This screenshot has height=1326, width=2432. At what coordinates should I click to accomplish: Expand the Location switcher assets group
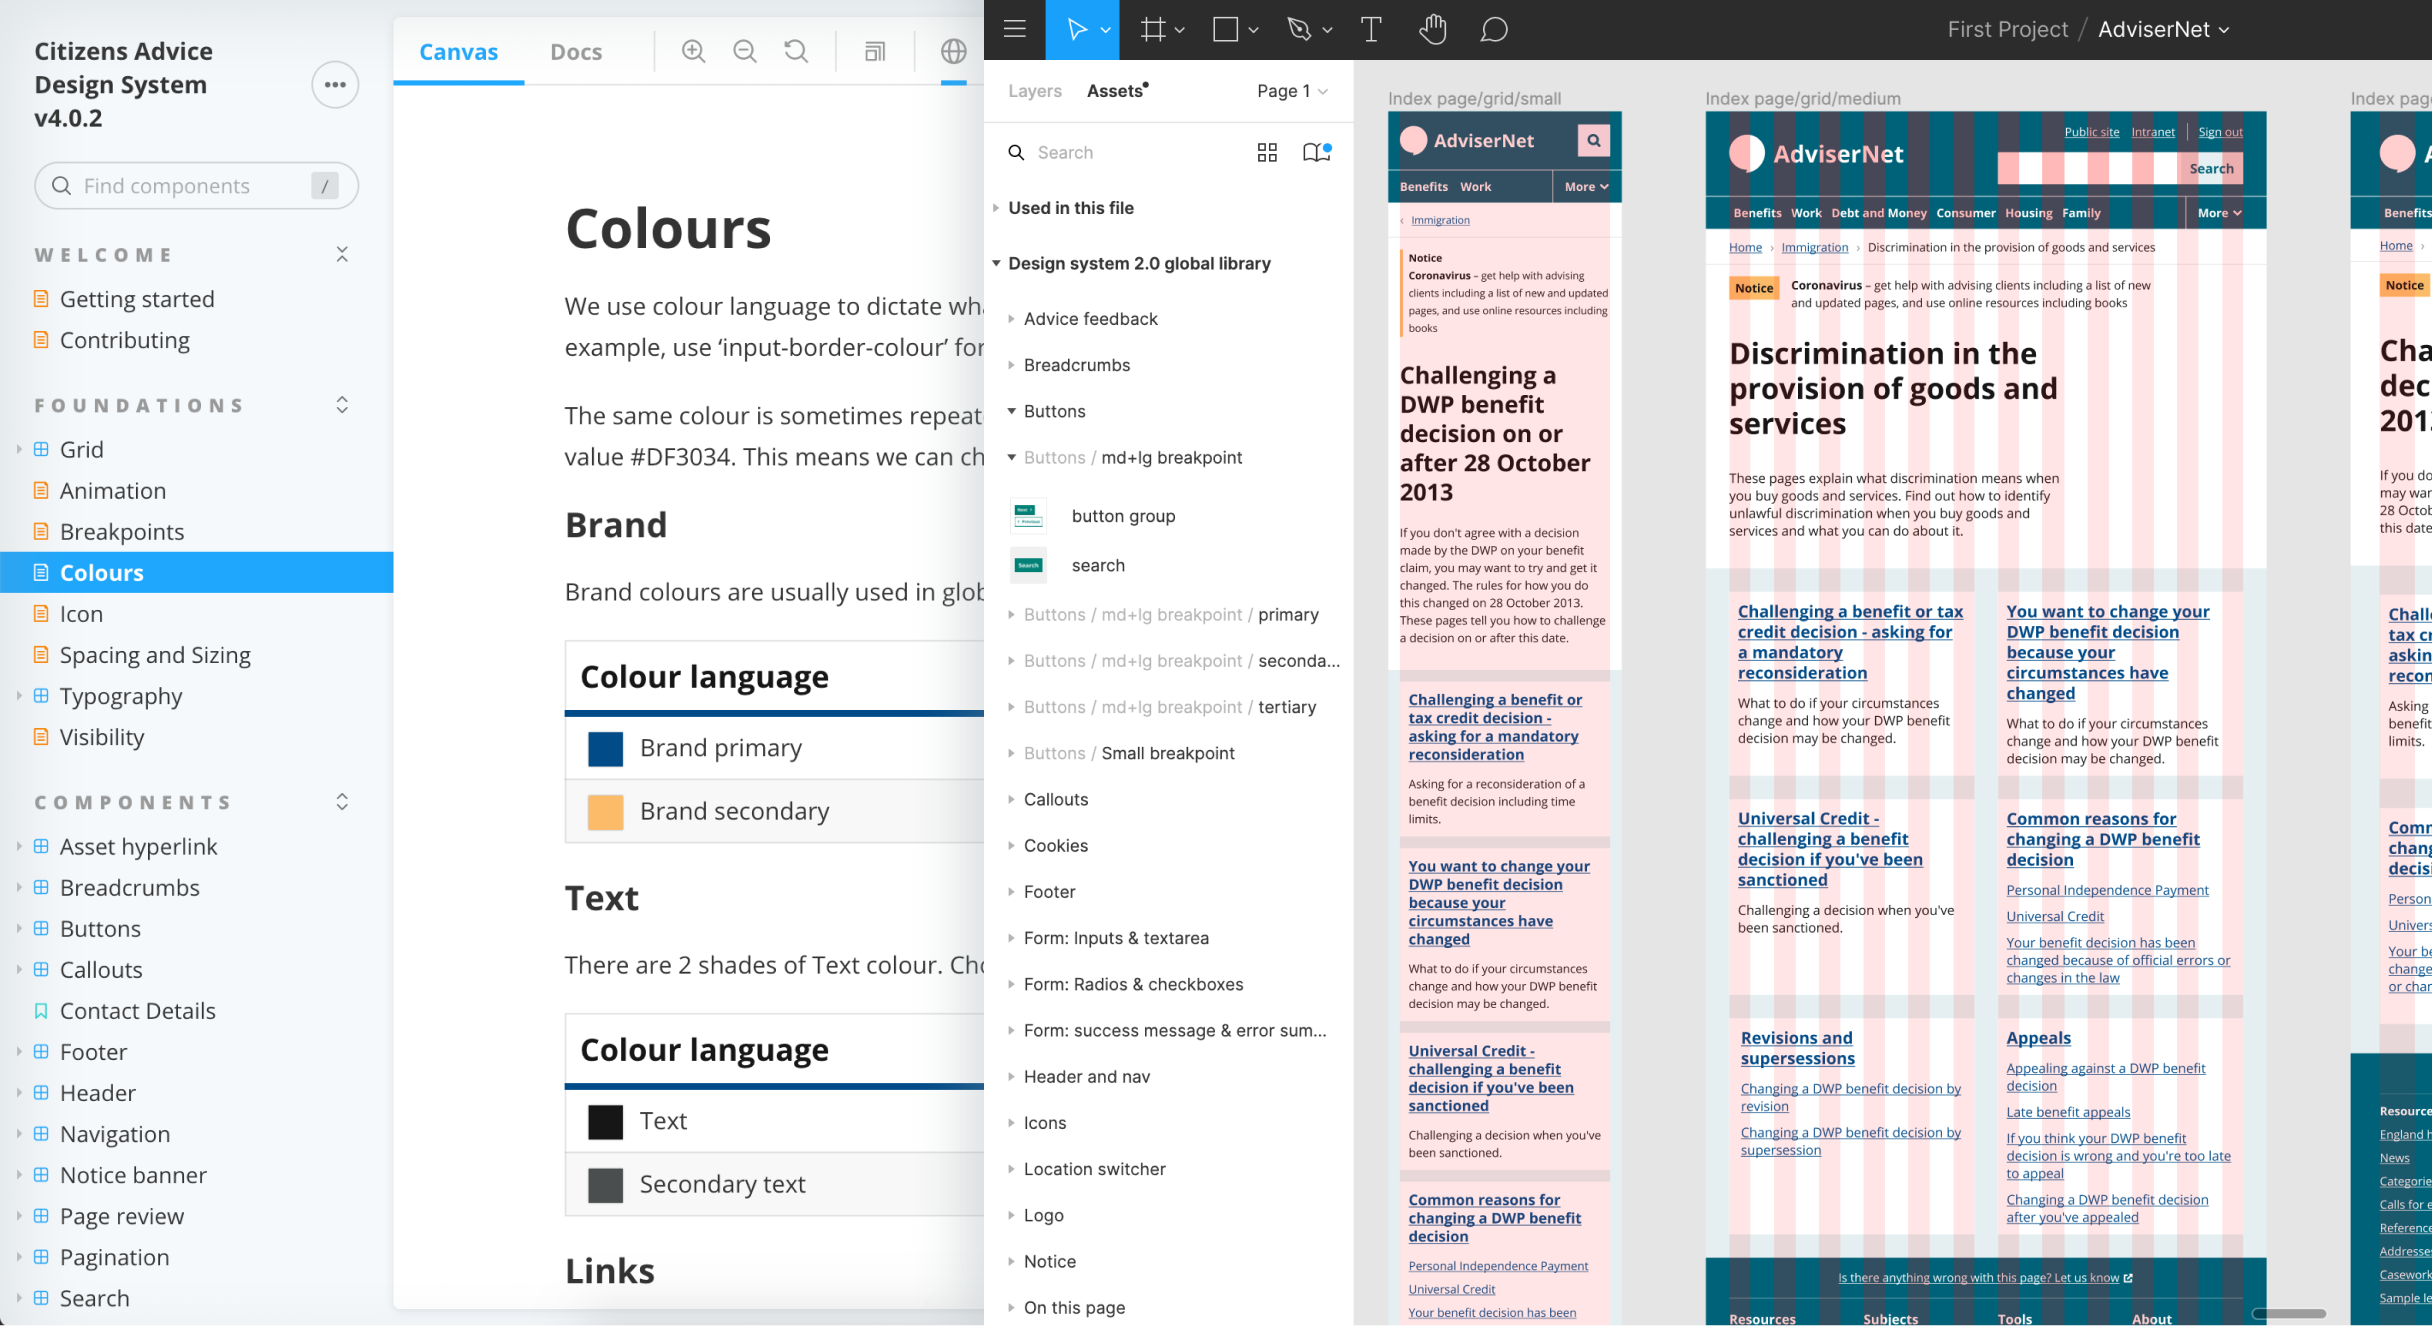[1011, 1169]
